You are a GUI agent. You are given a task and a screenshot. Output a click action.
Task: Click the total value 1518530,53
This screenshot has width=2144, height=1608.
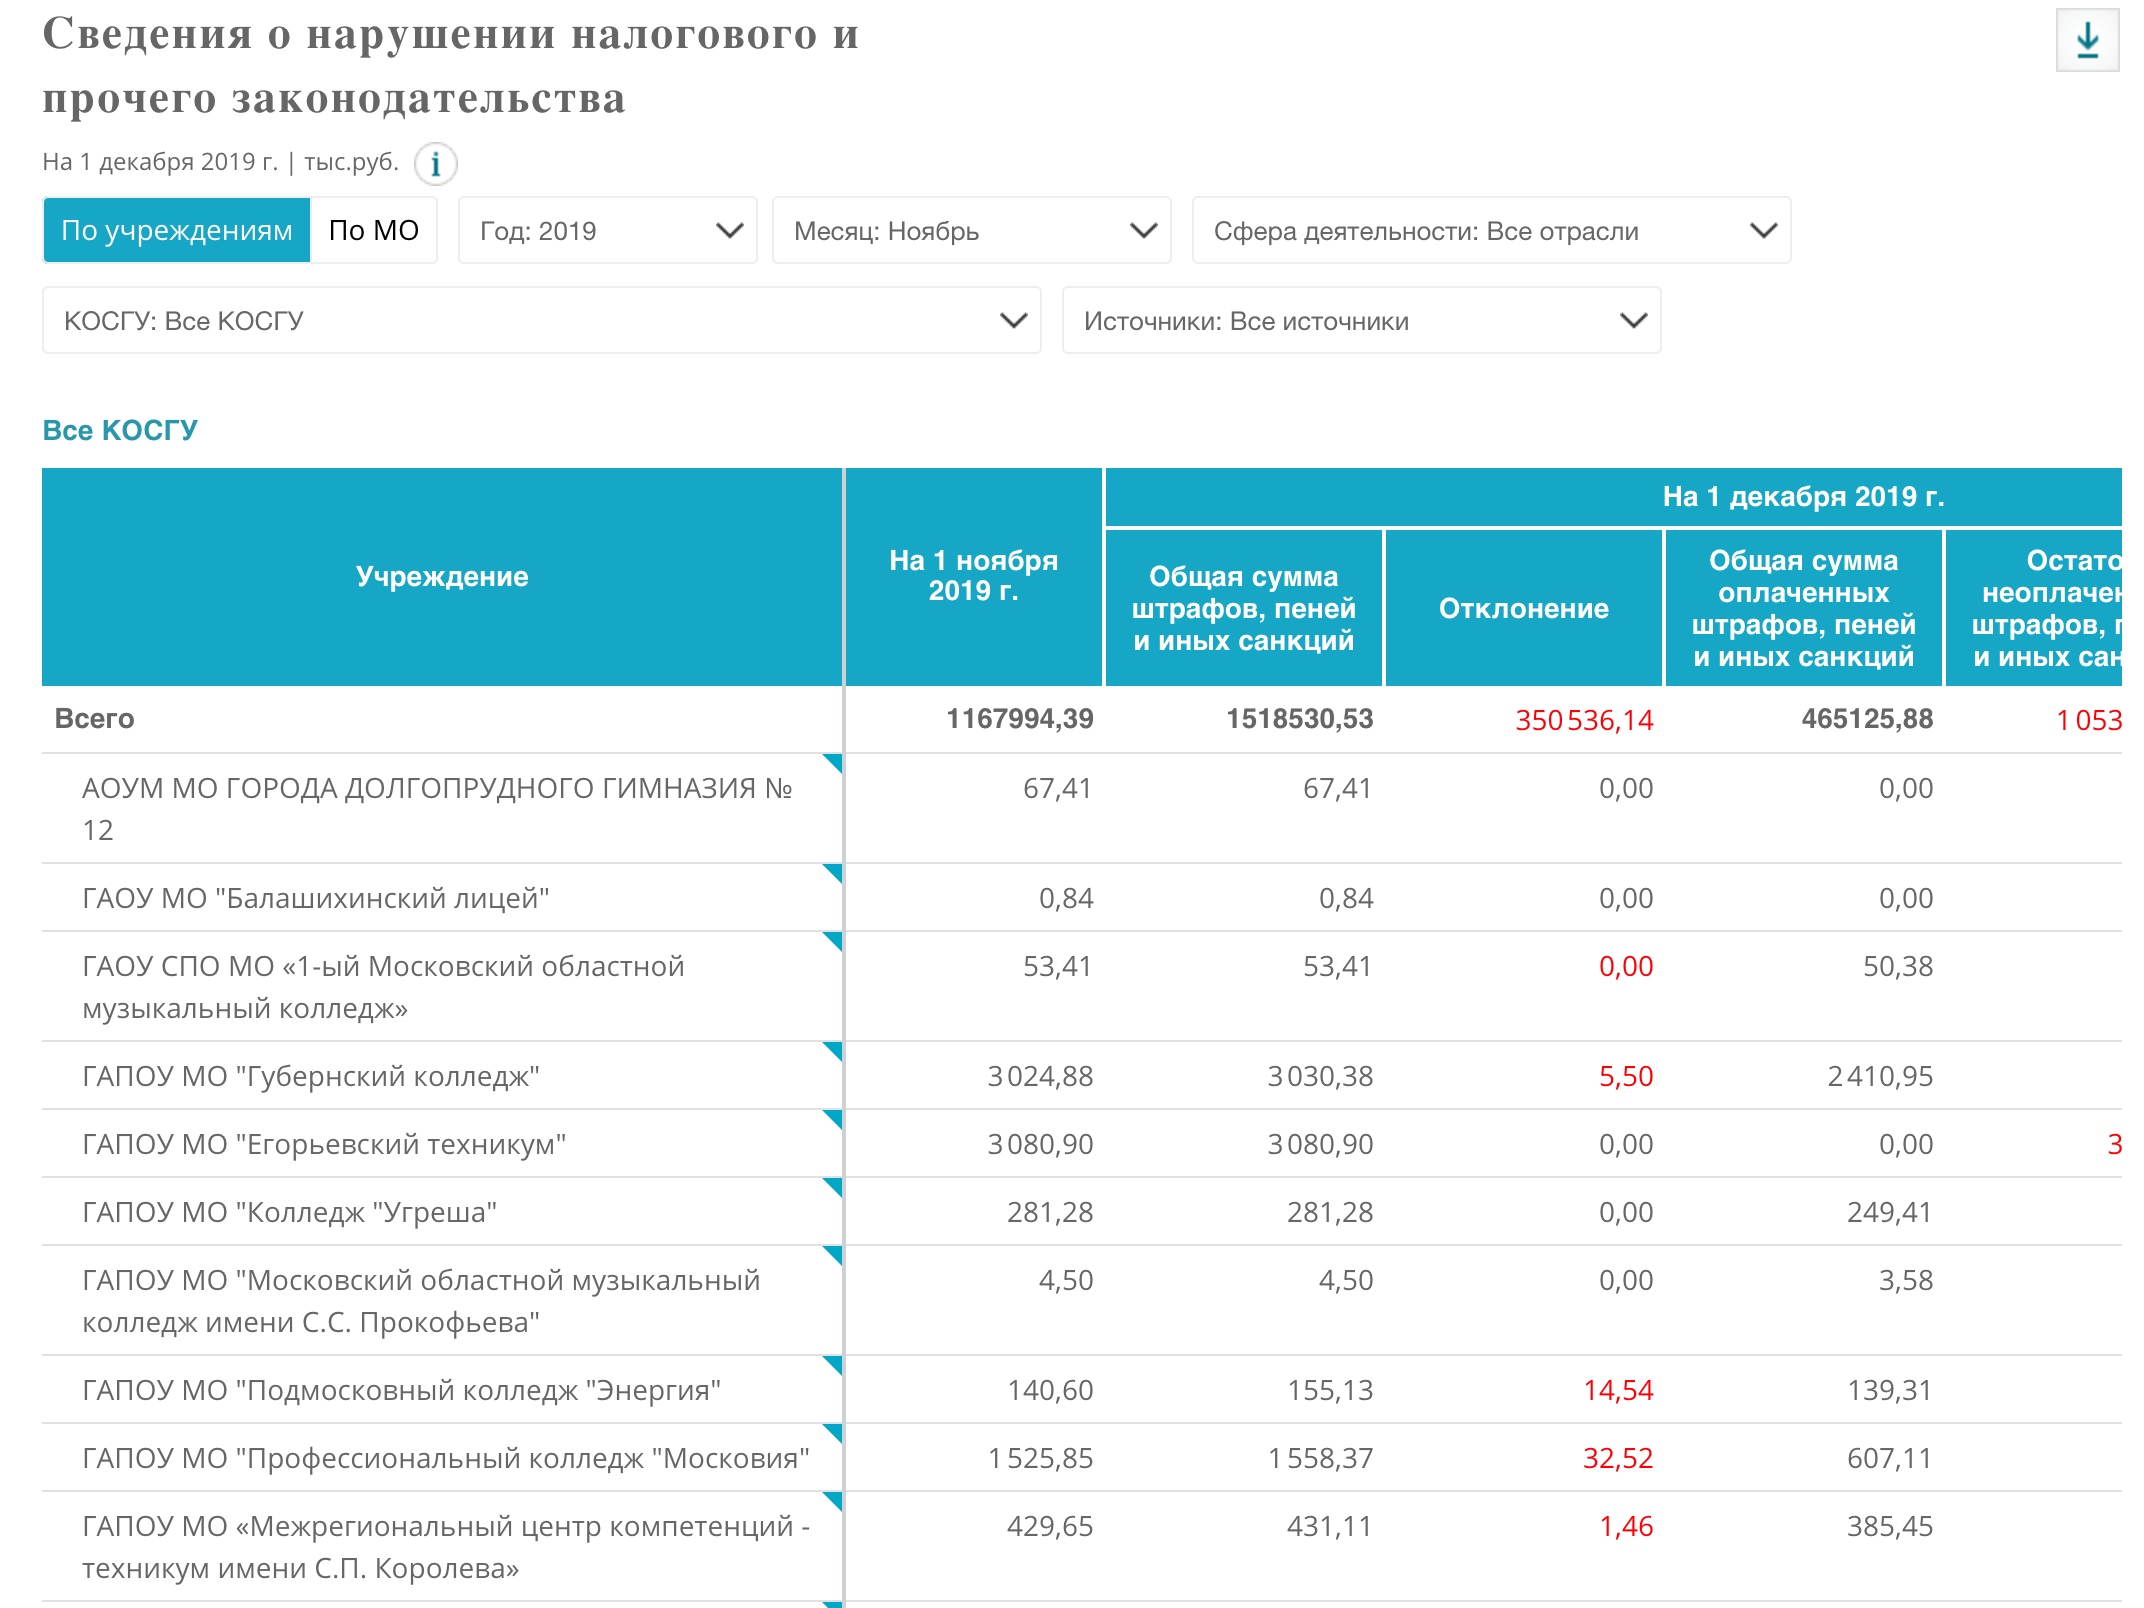click(1300, 719)
